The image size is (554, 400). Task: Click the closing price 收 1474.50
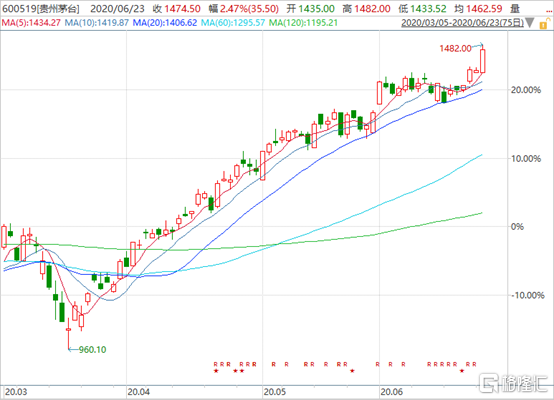tap(177, 8)
